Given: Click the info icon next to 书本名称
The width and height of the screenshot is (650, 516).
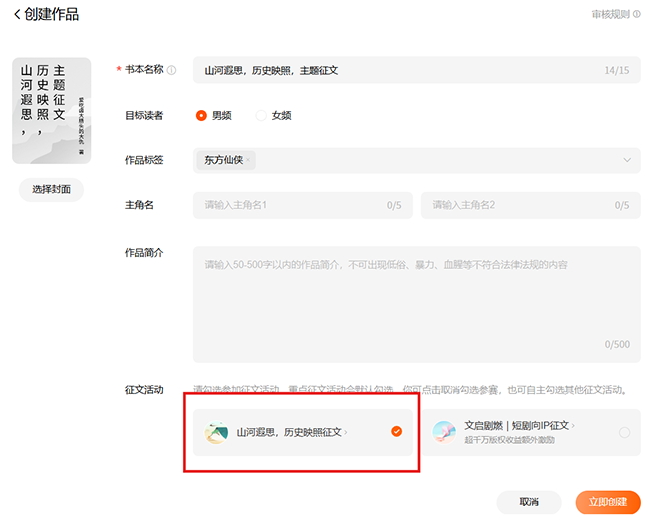Looking at the screenshot, I should click(171, 71).
